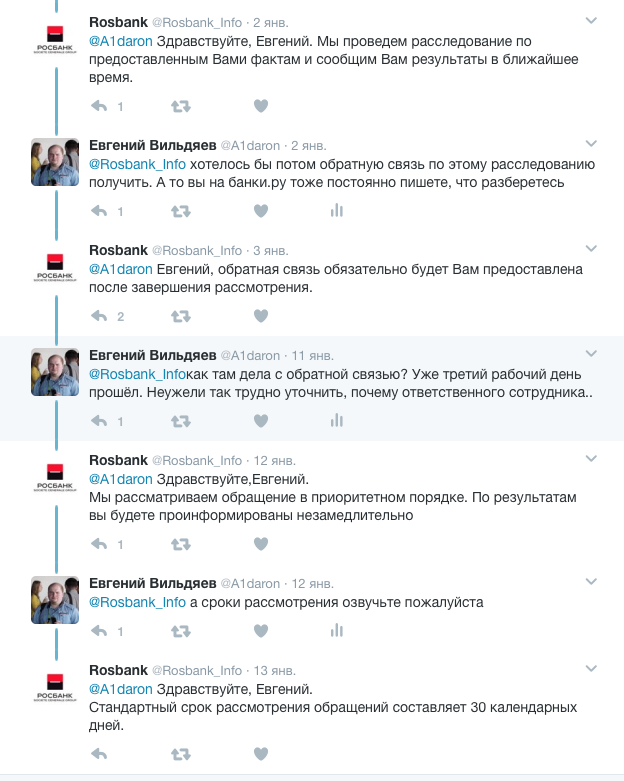Reply to Евгений's 12 Jan tweet
Screen dimensions: 624x781
coord(99,632)
